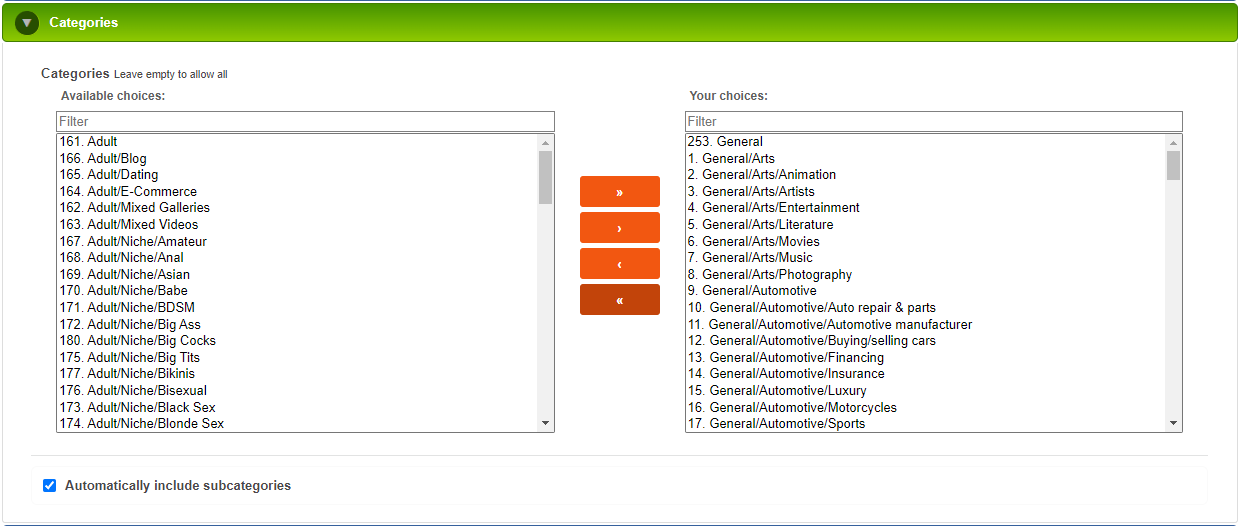Select 14. General/Automotive/Insurance entry

point(926,374)
